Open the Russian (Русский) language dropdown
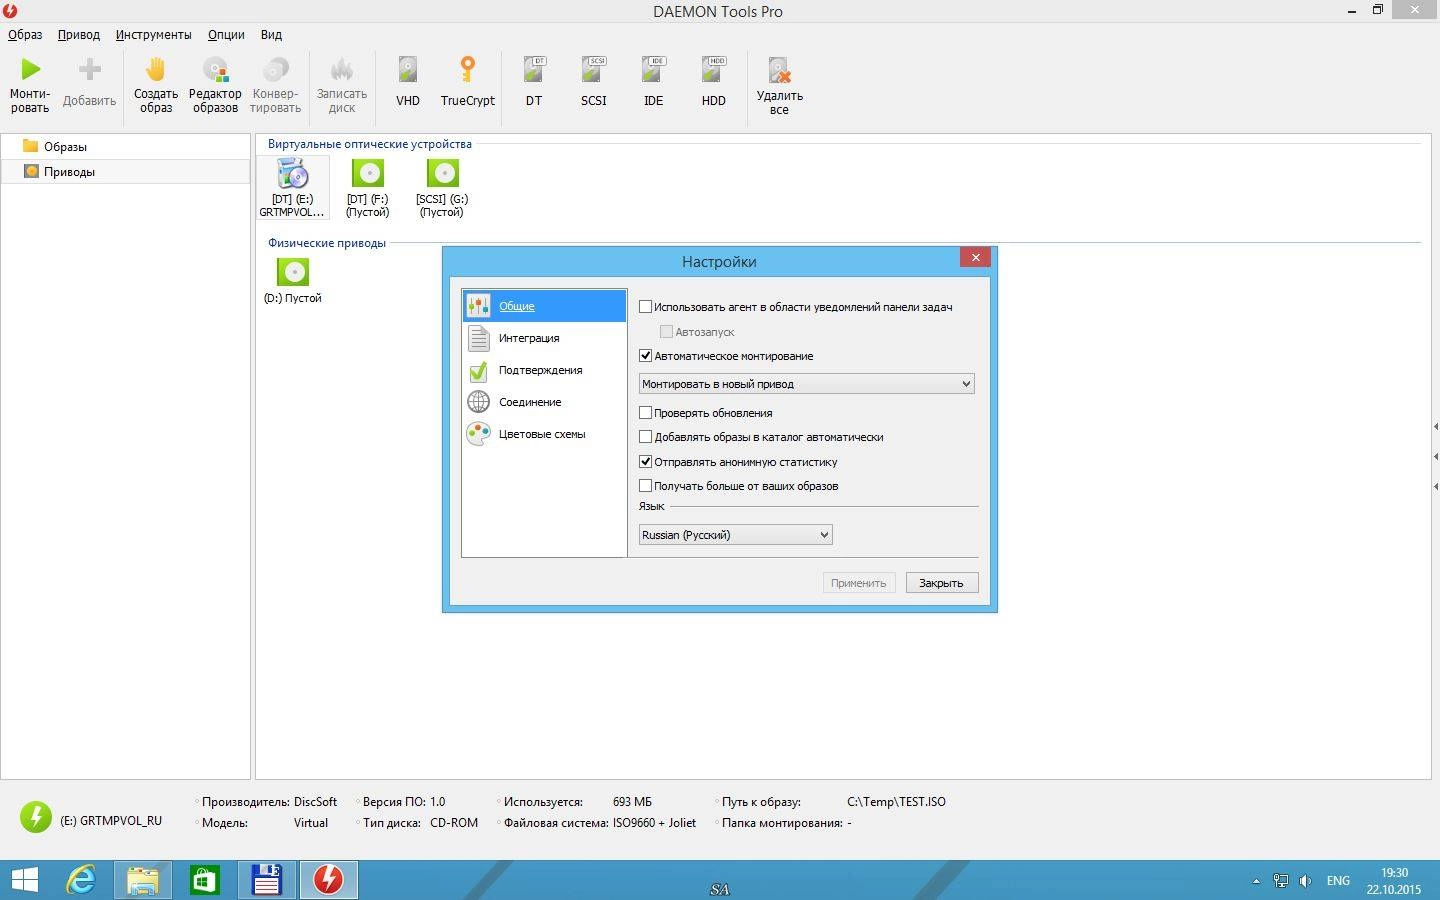 pyautogui.click(x=735, y=535)
